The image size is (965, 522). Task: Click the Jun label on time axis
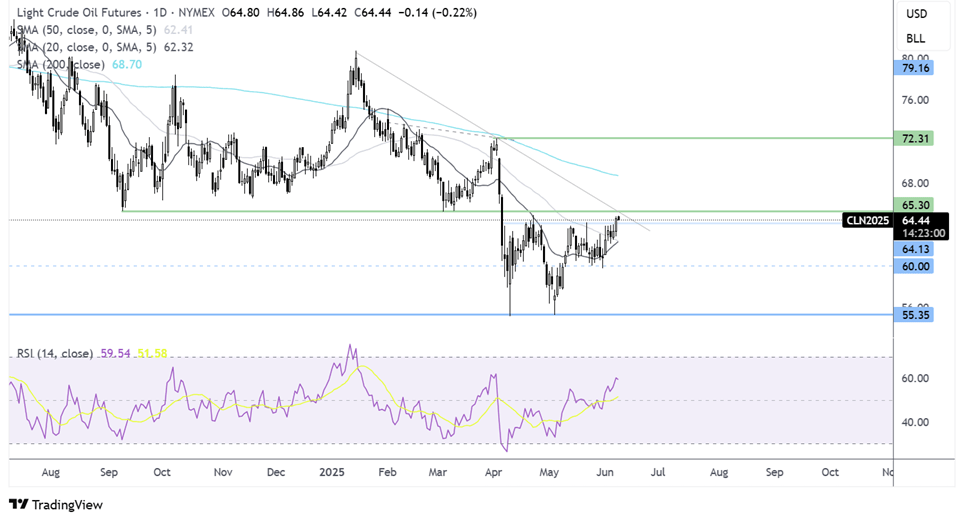point(605,472)
